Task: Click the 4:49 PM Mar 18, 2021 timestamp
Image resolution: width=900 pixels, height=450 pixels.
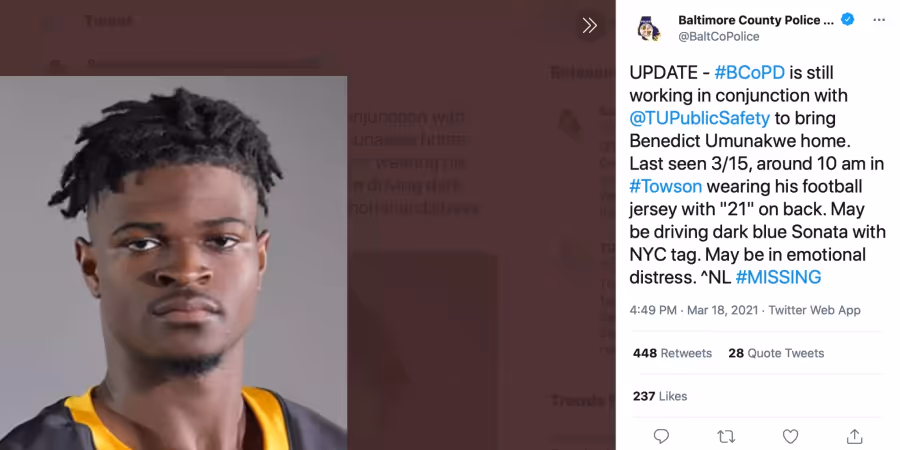Action: click(695, 310)
